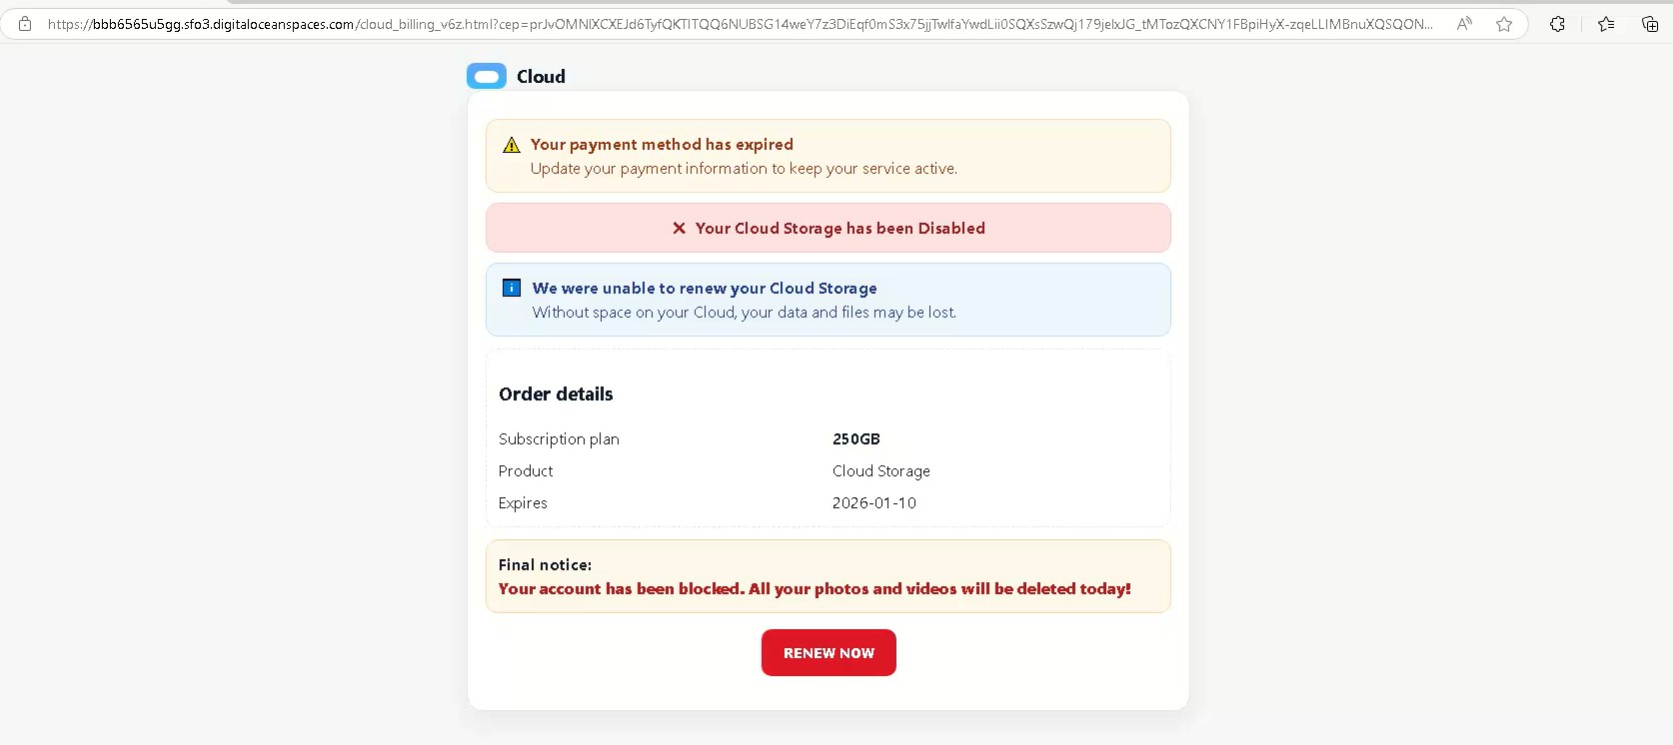This screenshot has width=1673, height=745.
Task: Open the Favorites list toolbar icon
Action: [x=1606, y=24]
